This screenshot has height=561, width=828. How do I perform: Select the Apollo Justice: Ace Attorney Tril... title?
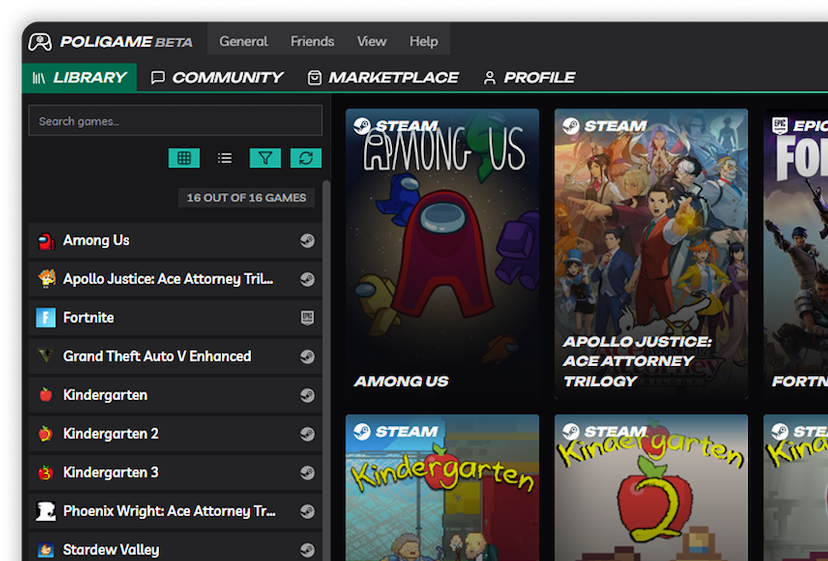168,279
